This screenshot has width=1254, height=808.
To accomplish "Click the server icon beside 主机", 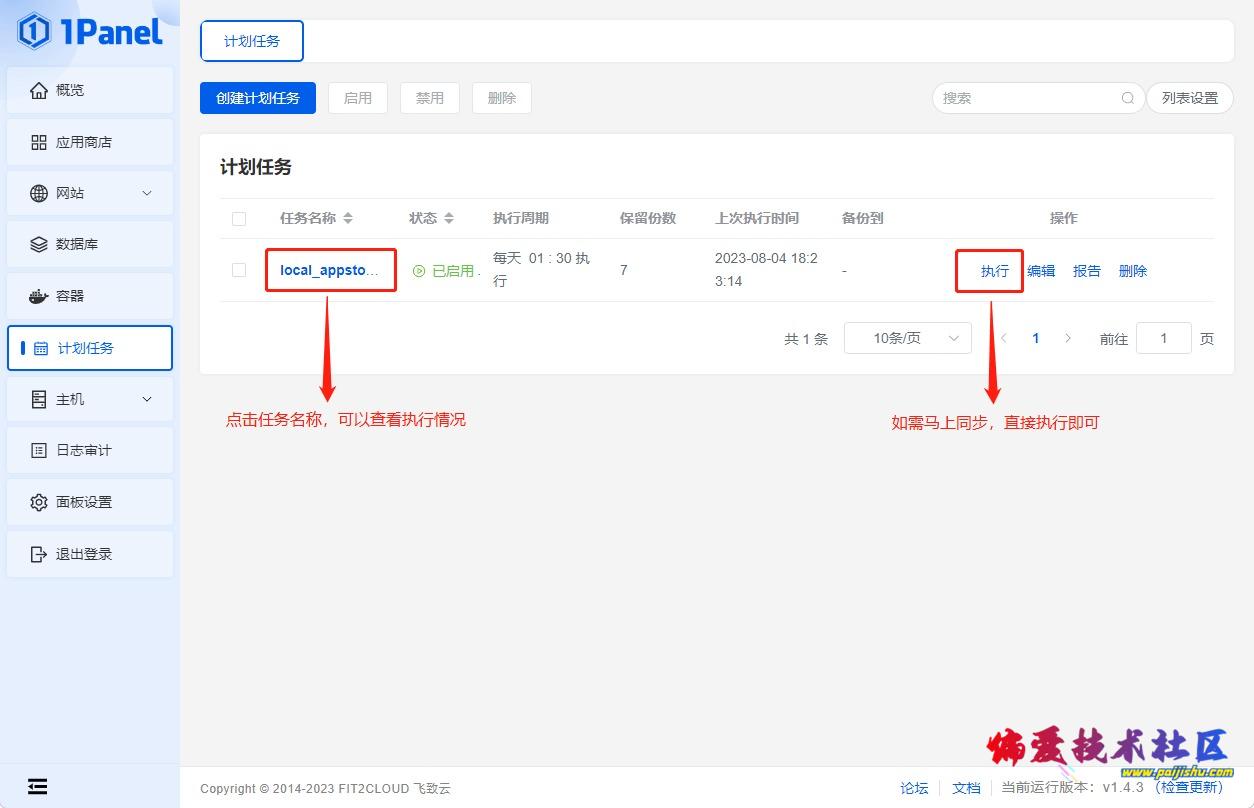I will [39, 399].
